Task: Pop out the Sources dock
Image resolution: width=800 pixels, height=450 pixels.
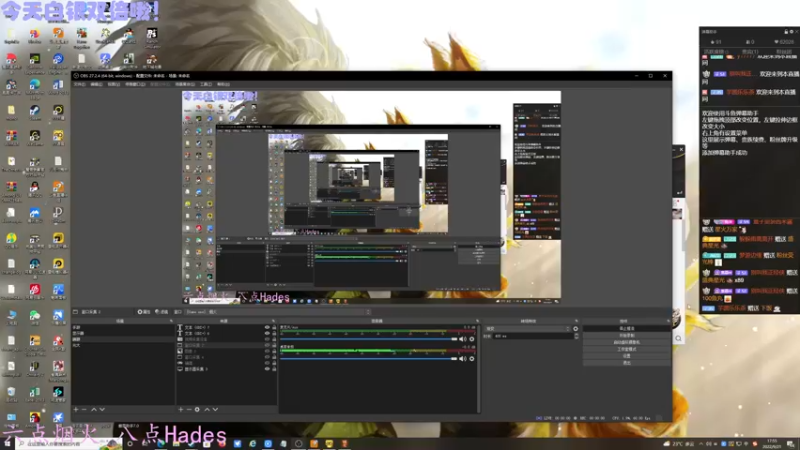Action: pyautogui.click(x=273, y=321)
